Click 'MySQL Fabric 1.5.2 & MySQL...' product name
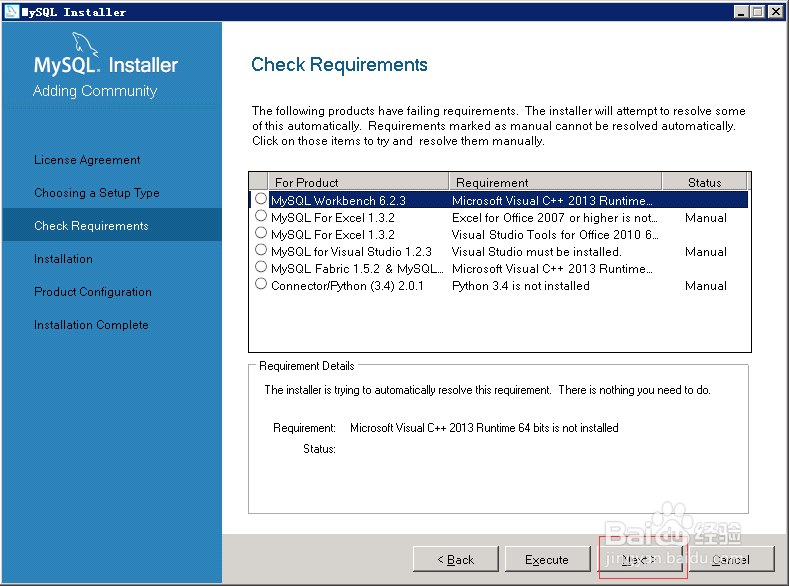 click(x=357, y=269)
